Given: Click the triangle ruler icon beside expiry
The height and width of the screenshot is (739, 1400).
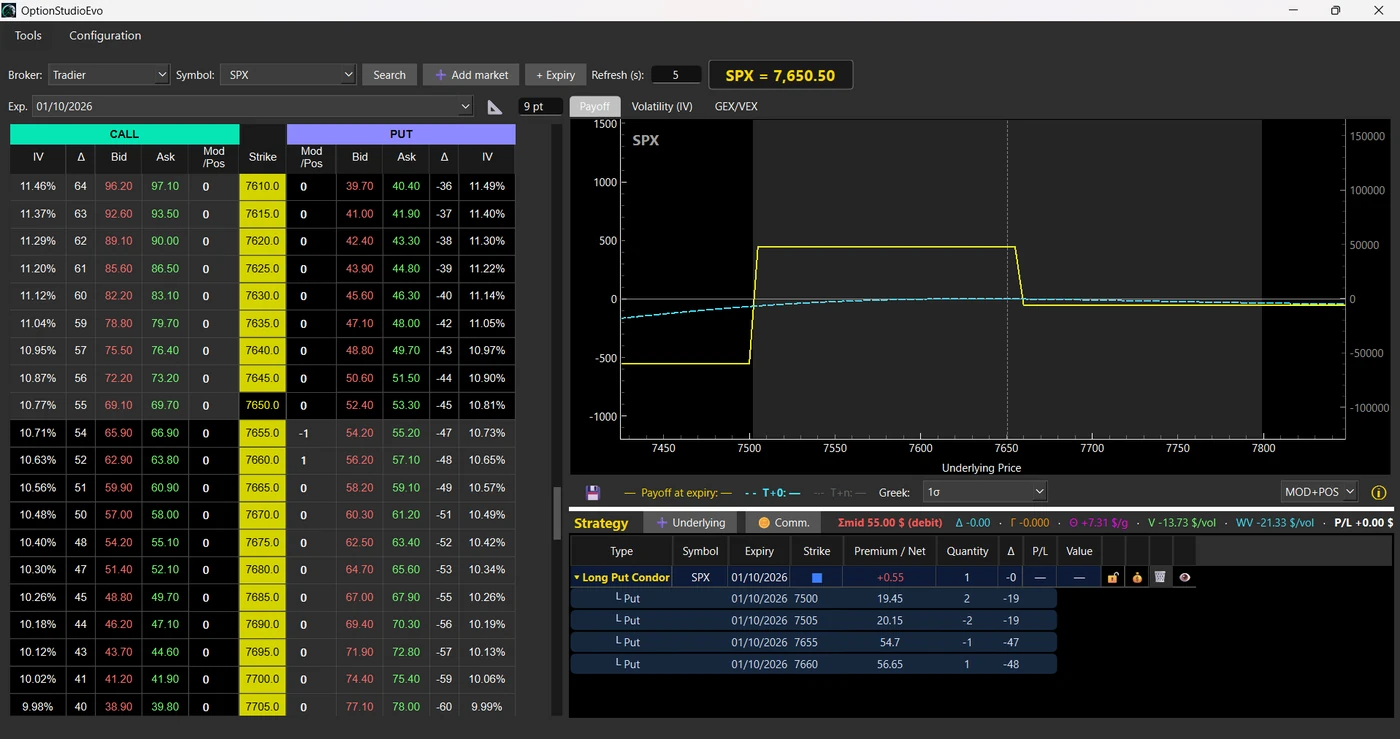Looking at the screenshot, I should point(495,107).
